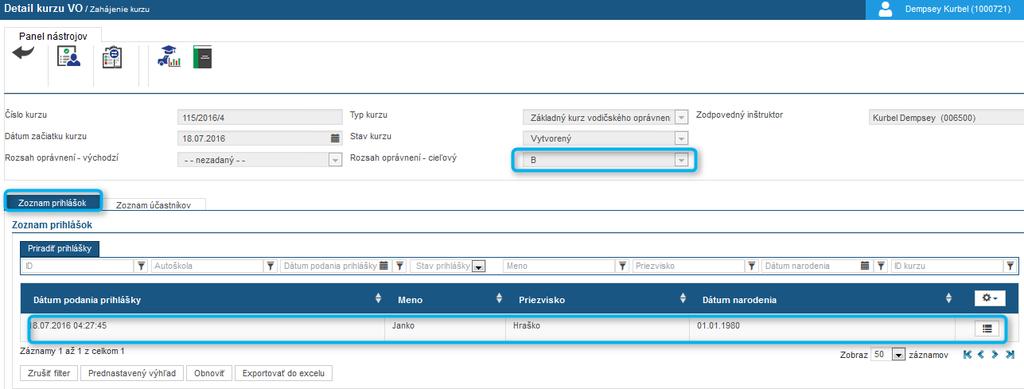Viewport: 1024px width, 389px height.
Task: Expand Stav kurzu dropdown
Action: click(681, 138)
